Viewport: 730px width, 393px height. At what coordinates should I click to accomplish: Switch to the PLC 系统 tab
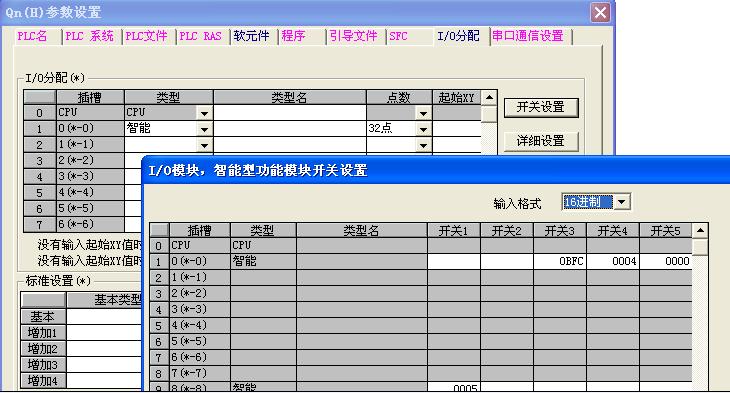click(89, 36)
